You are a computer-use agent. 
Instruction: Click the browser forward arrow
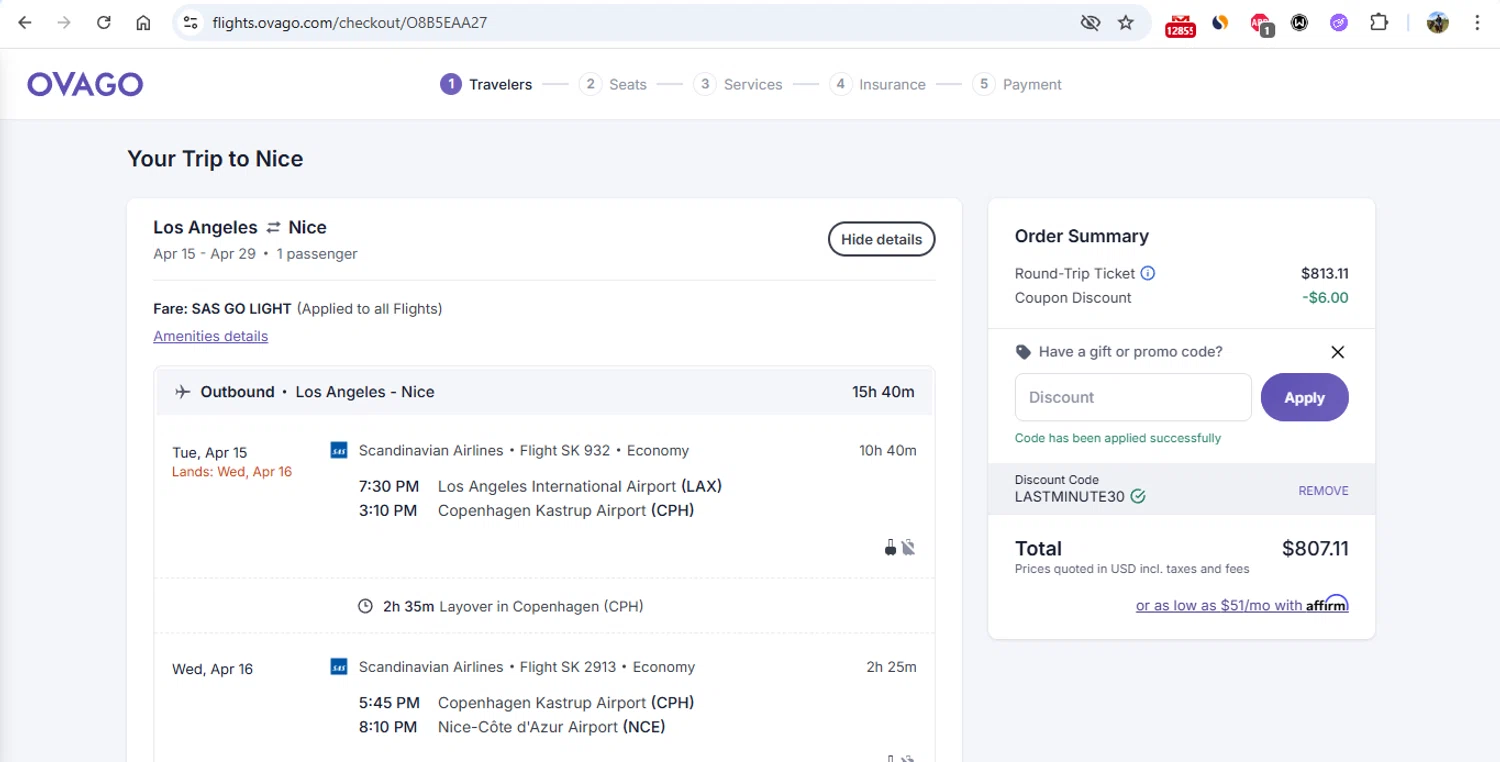[x=64, y=22]
